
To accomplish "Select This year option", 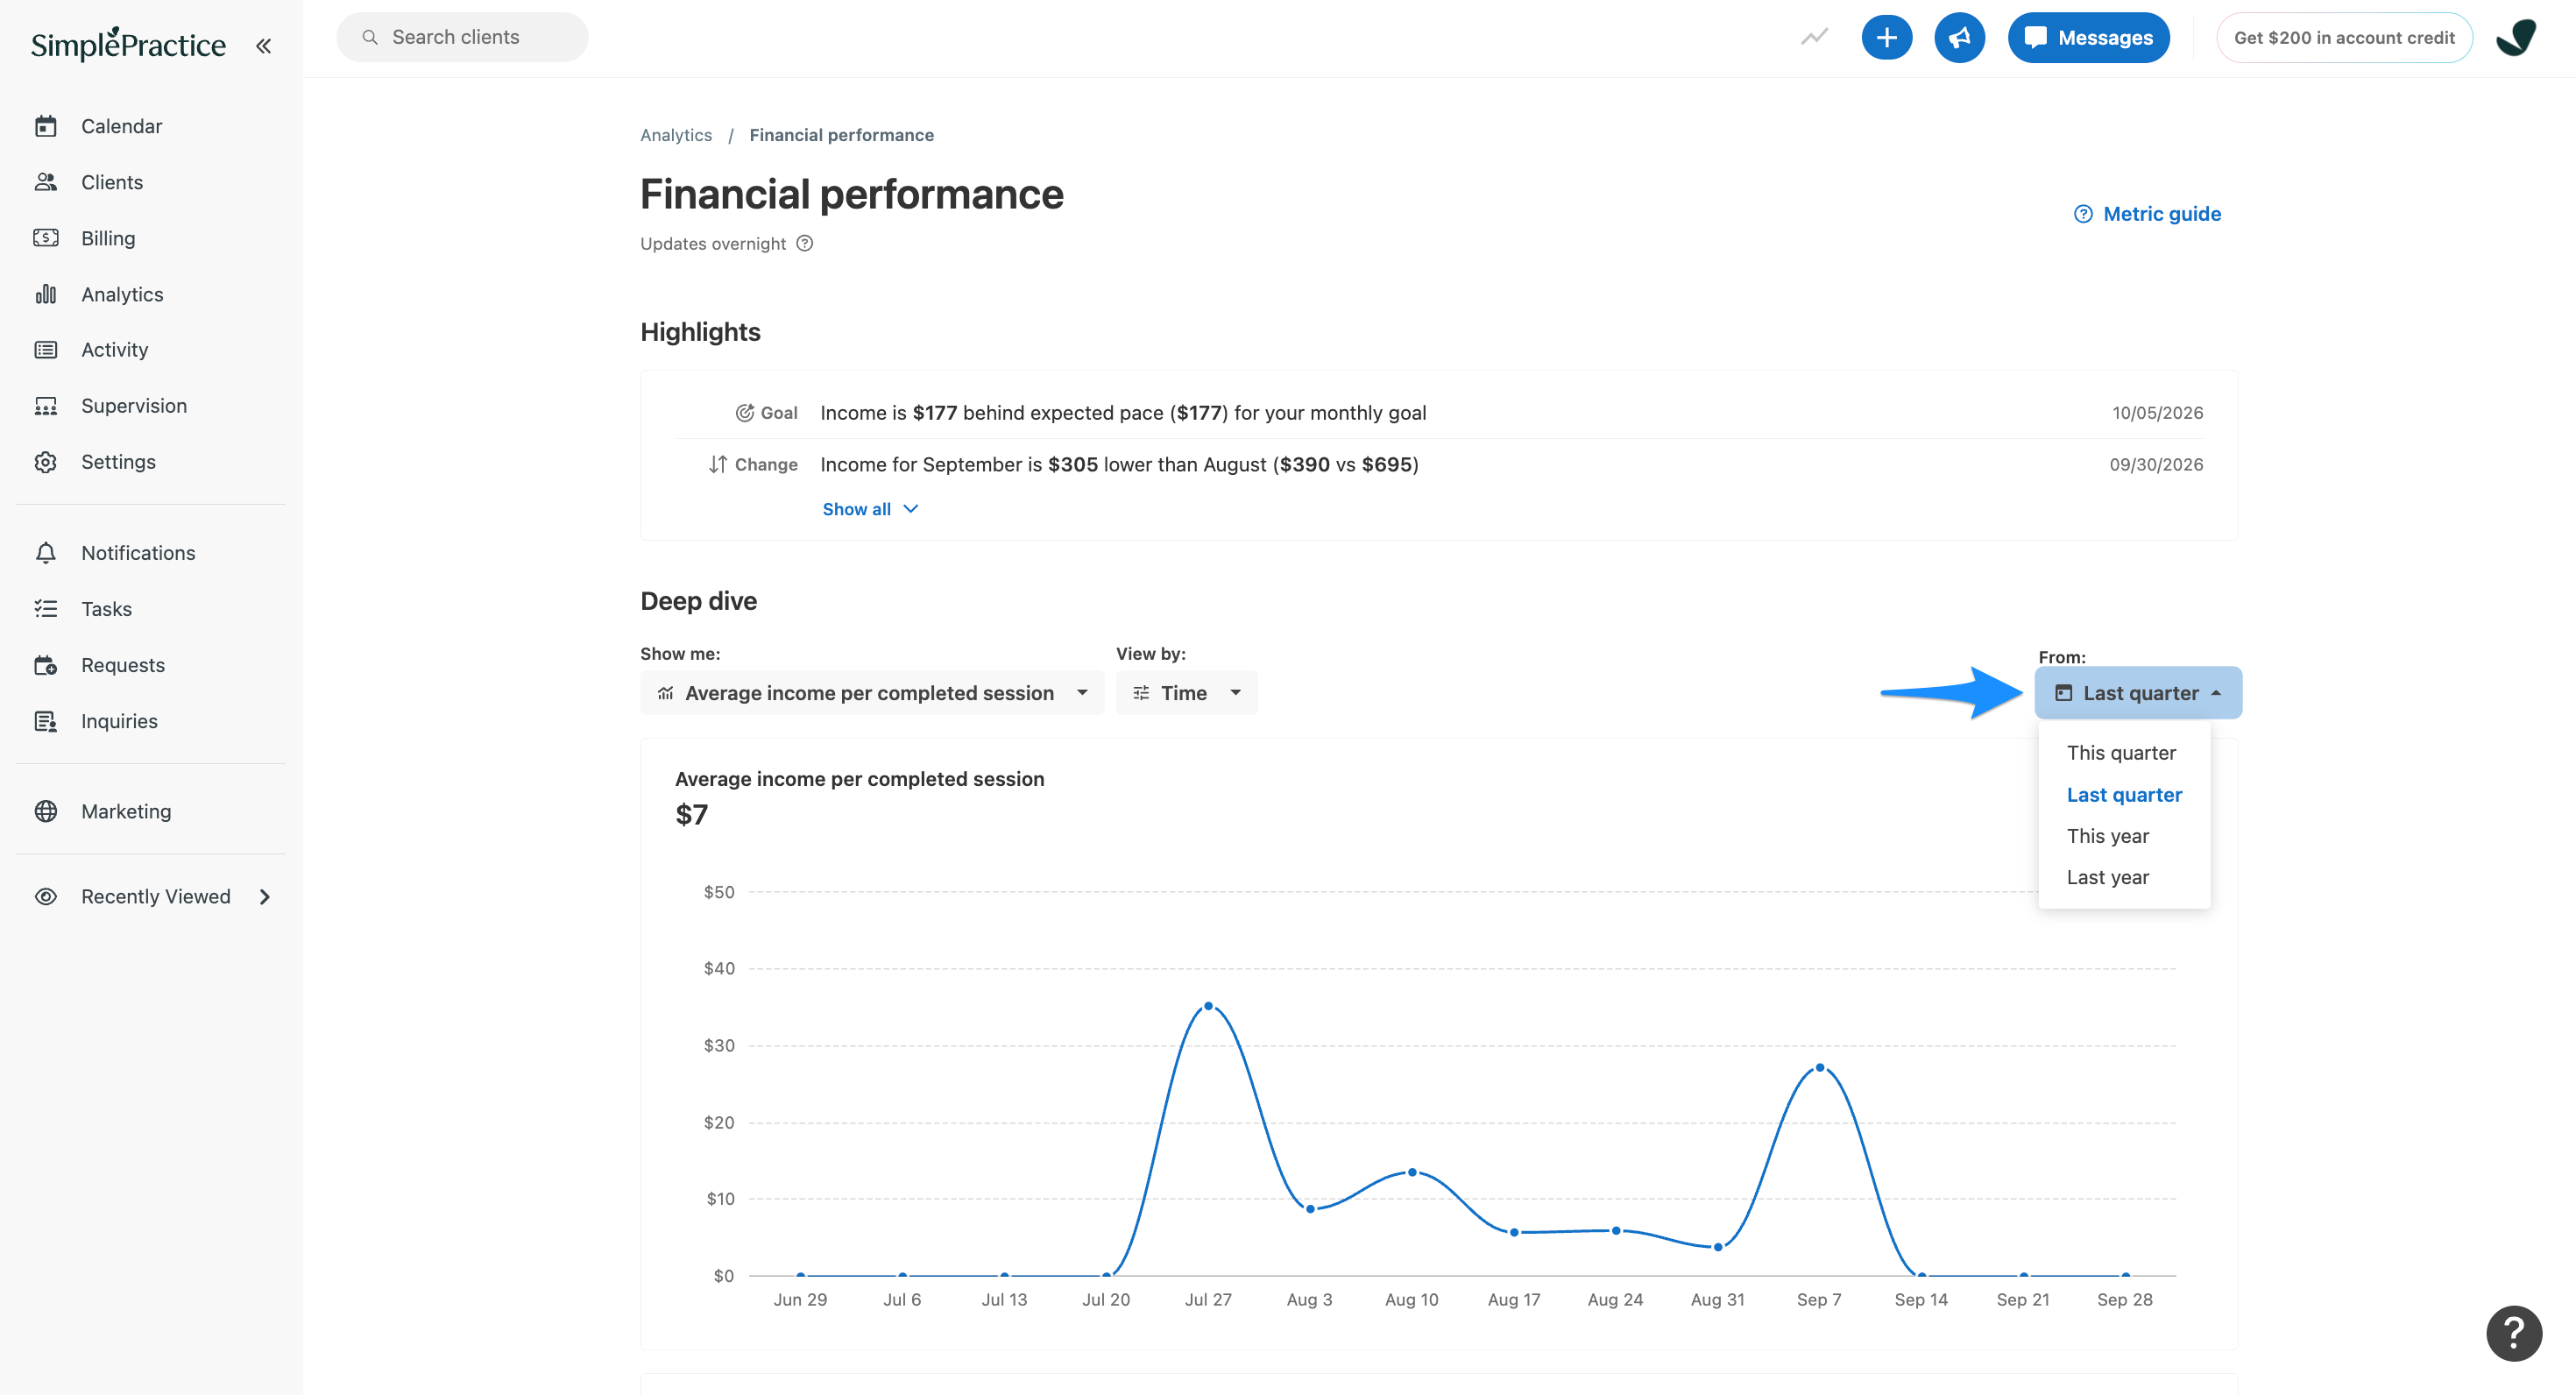I will 2107,836.
